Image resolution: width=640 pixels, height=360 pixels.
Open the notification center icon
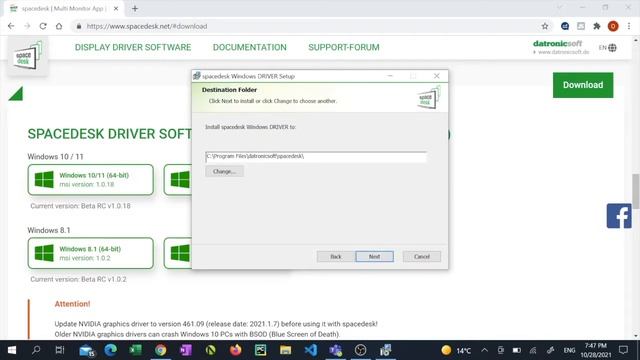(623, 350)
